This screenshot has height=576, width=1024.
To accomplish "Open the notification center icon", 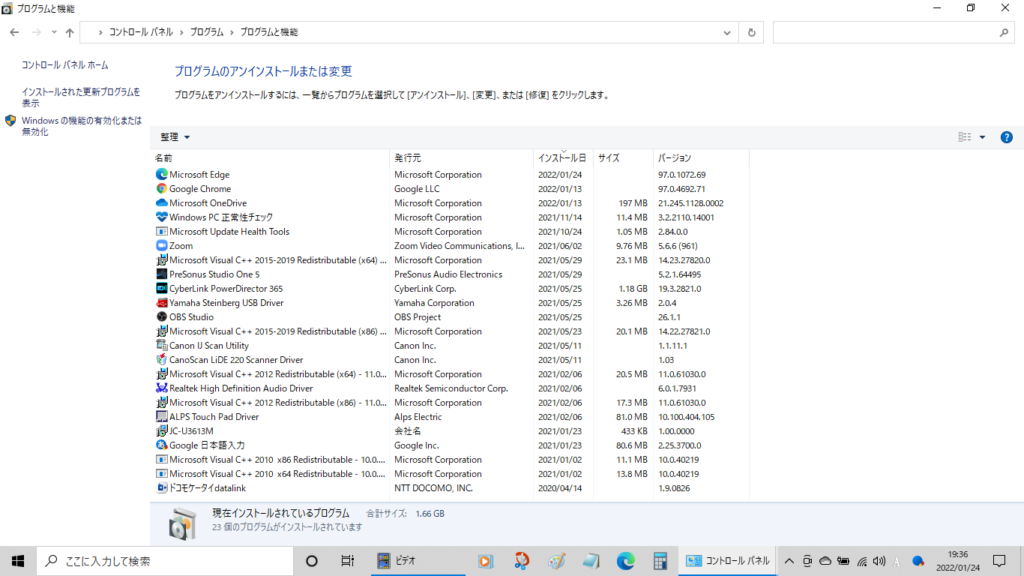I will 999,561.
